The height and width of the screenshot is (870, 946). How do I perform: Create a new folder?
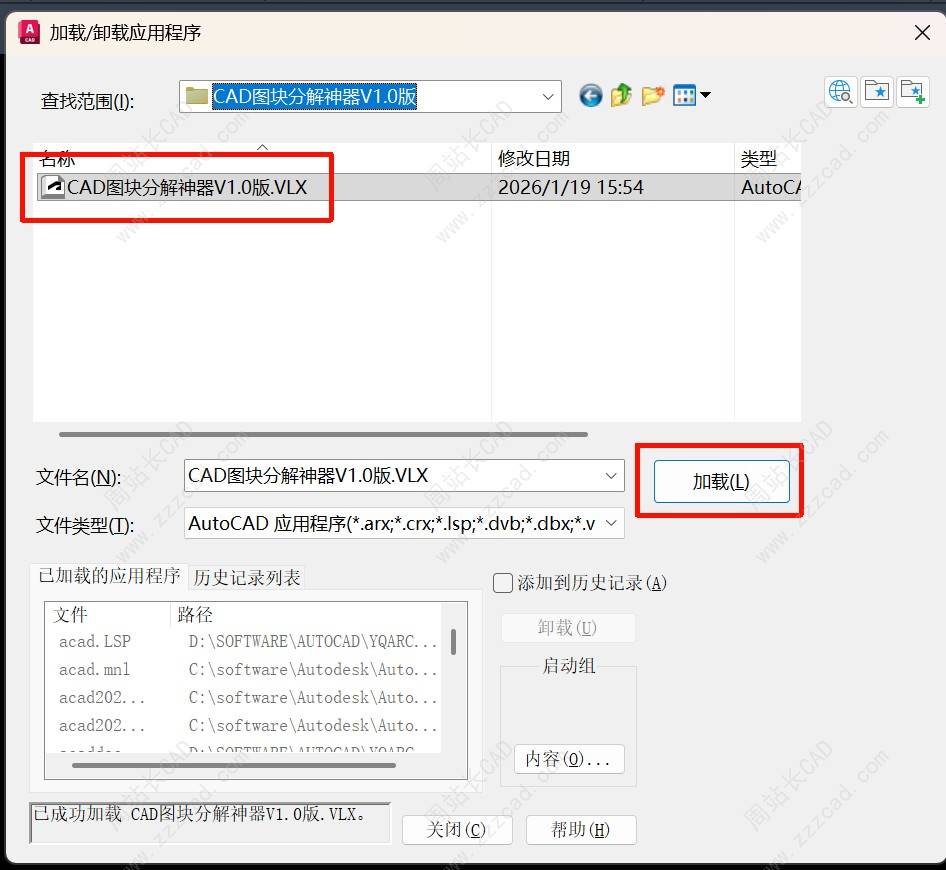coord(653,96)
